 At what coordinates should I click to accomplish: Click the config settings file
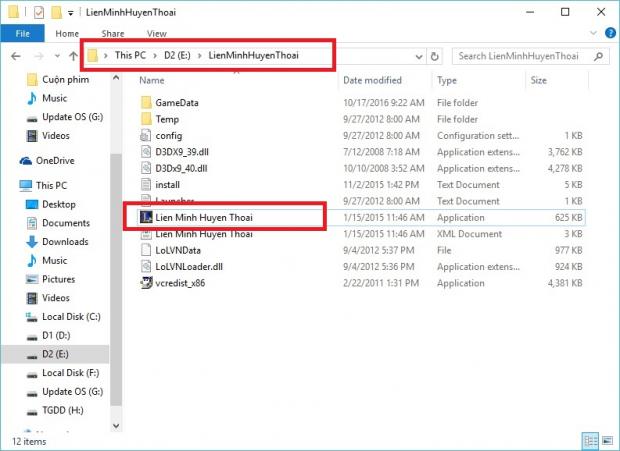point(167,135)
